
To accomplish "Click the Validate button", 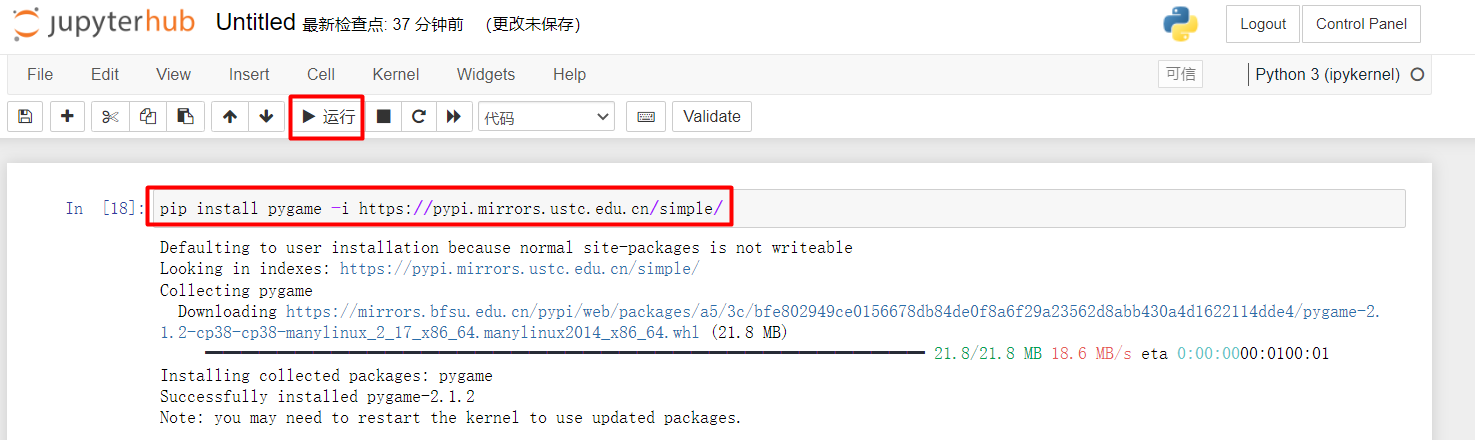I will click(712, 117).
